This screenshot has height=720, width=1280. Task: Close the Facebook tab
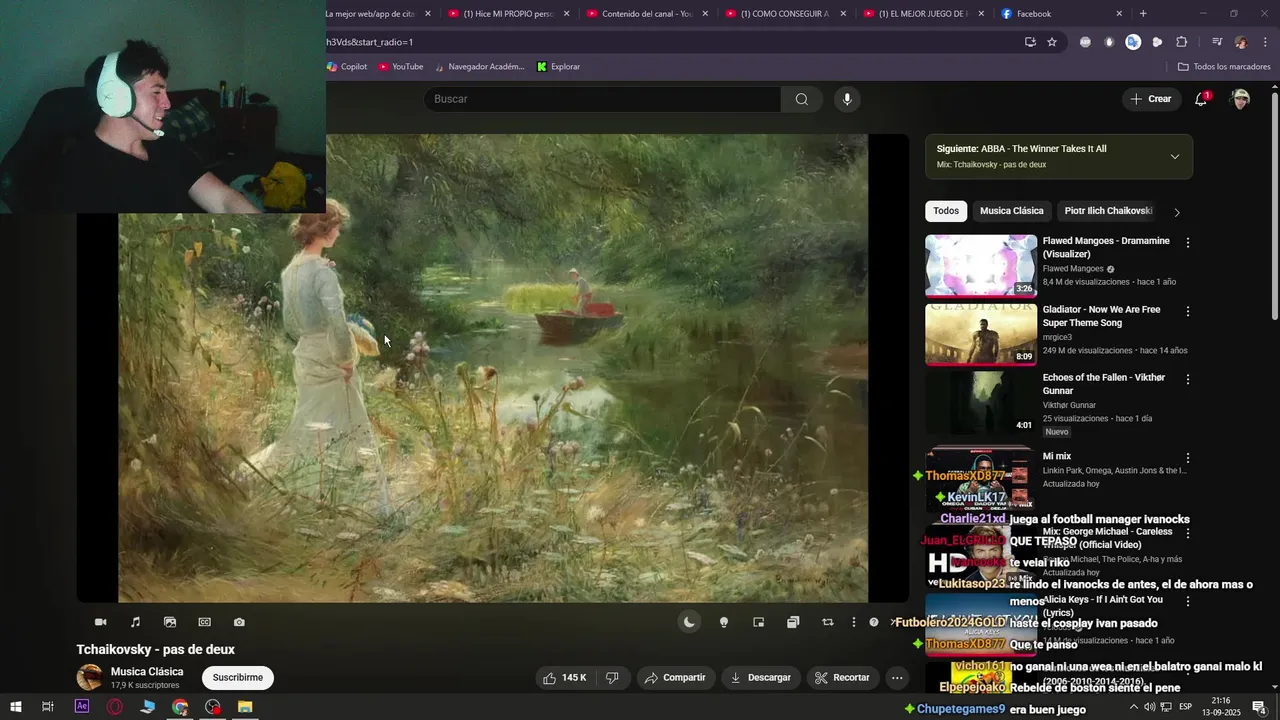click(x=1119, y=14)
